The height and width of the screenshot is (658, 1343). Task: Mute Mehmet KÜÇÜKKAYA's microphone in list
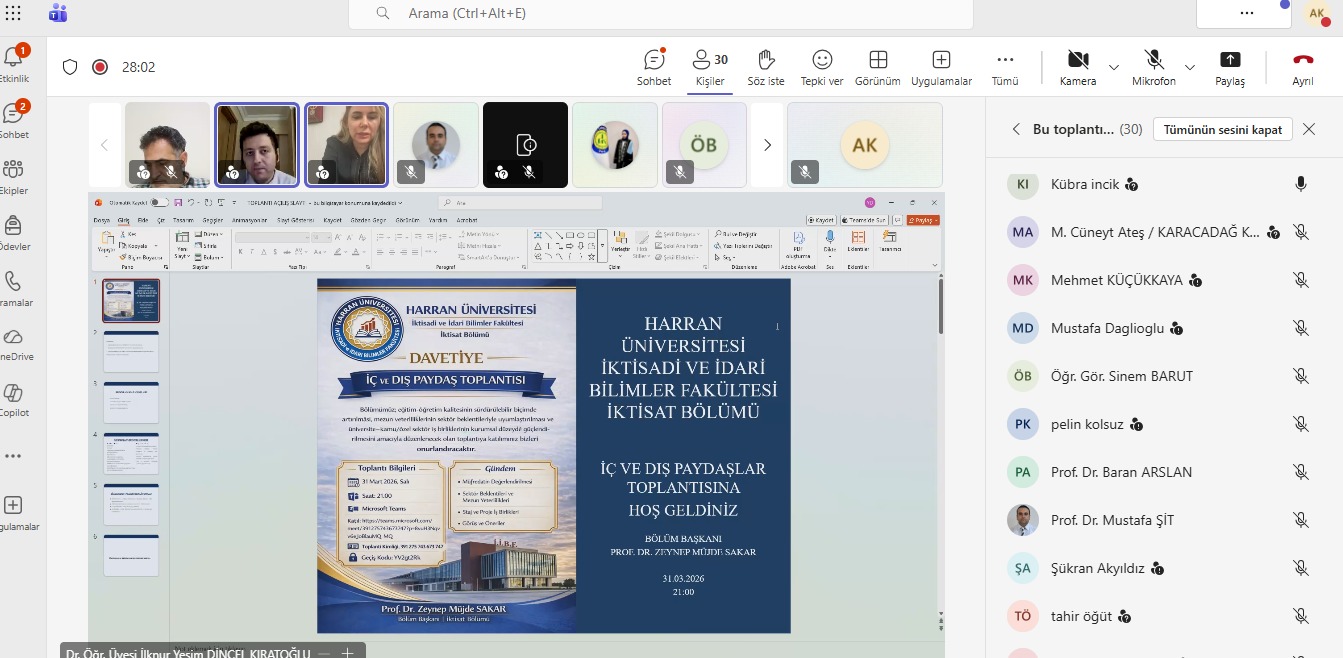coord(1300,280)
